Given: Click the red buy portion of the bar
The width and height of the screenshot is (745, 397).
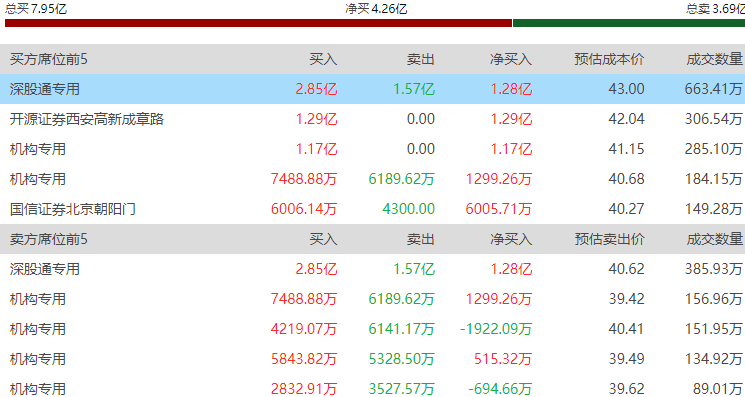Looking at the screenshot, I should pyautogui.click(x=258, y=23).
